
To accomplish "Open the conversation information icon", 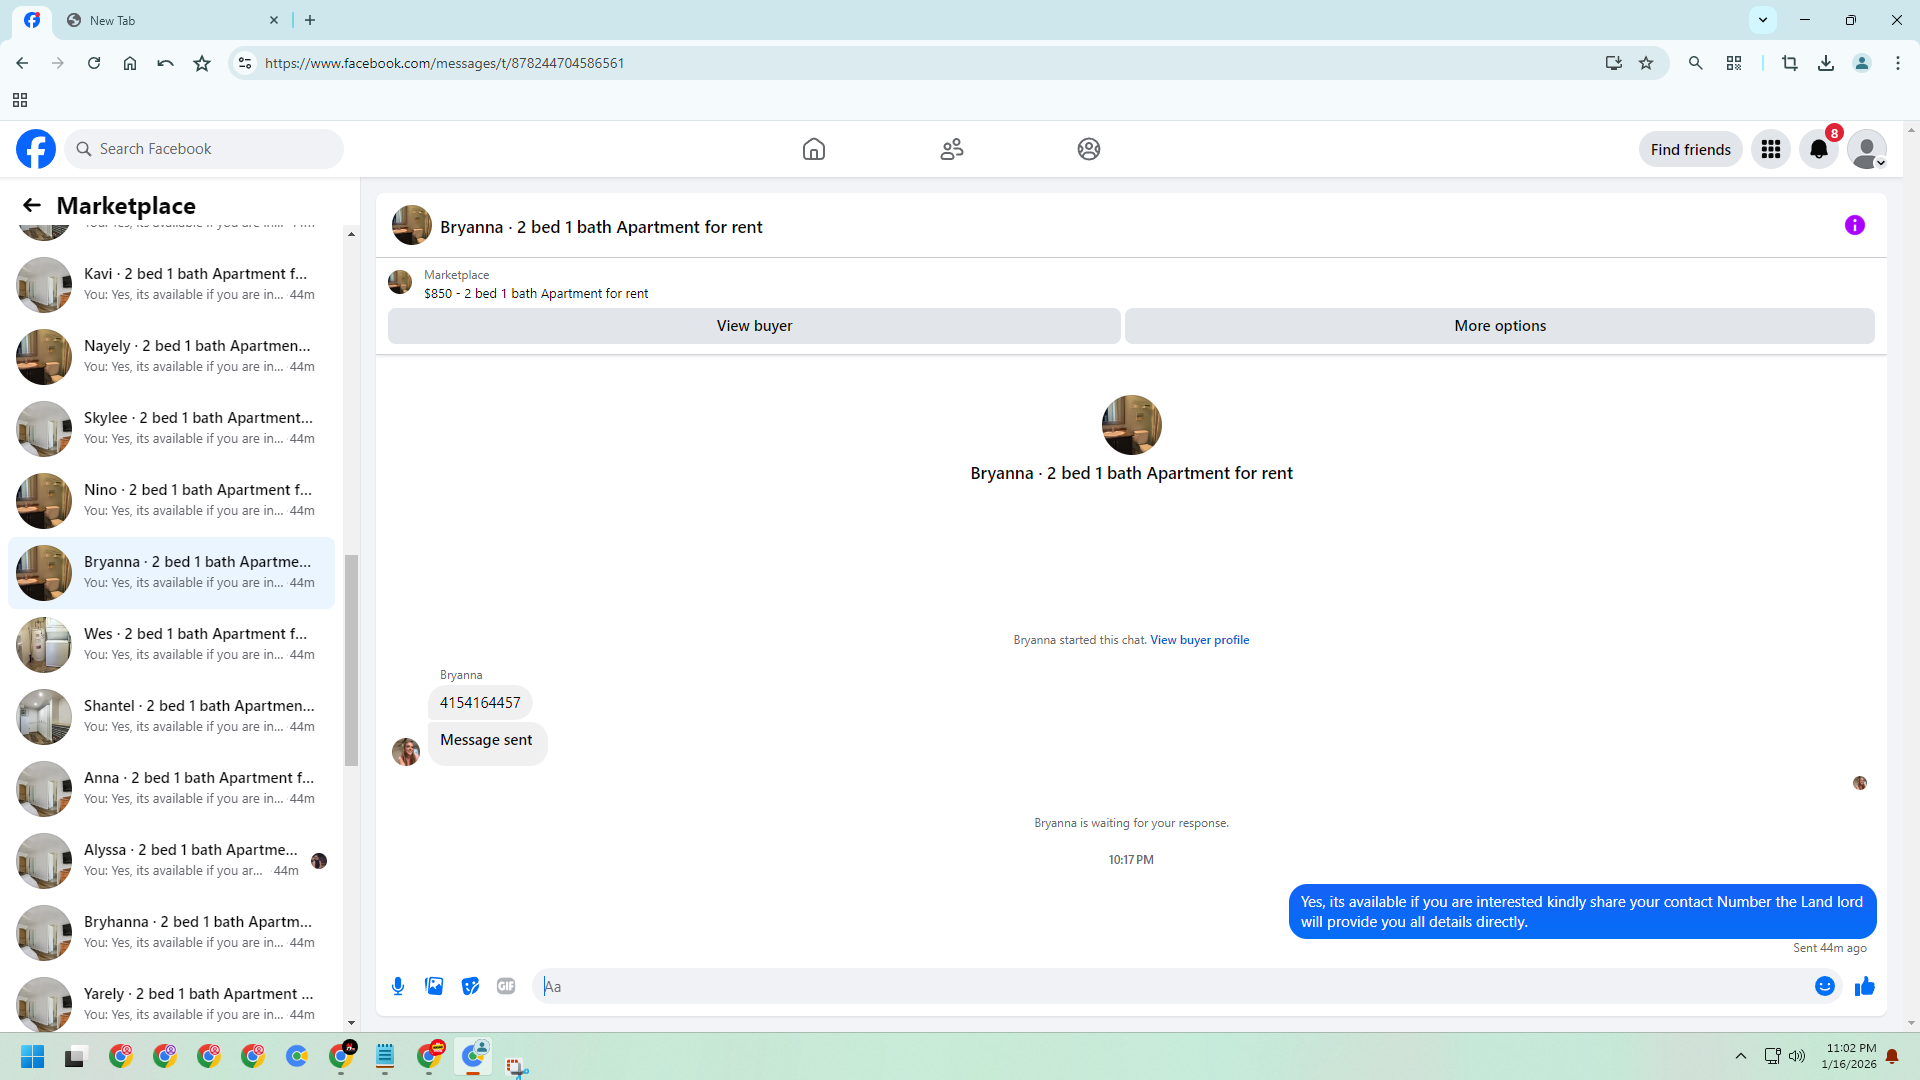I will pyautogui.click(x=1854, y=225).
